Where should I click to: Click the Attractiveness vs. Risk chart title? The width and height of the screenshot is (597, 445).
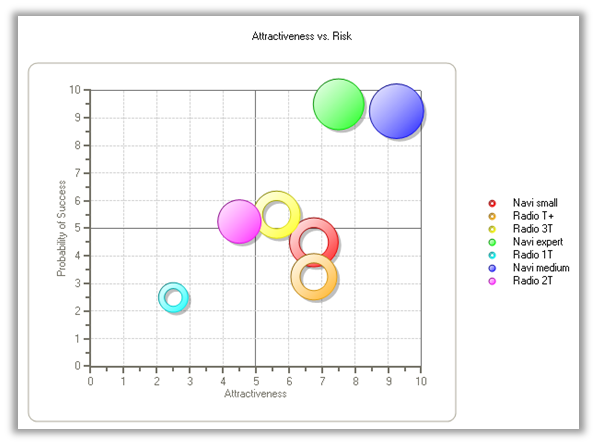pos(302,36)
